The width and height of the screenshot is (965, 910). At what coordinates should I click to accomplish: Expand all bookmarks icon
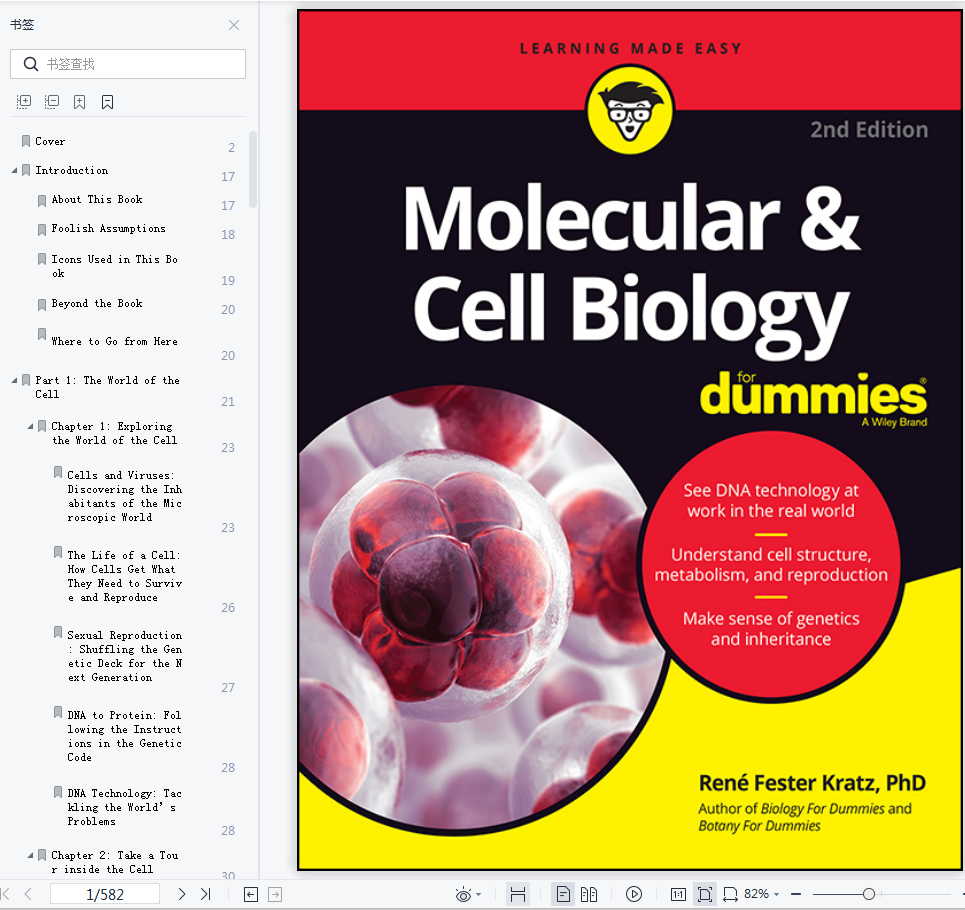coord(23,102)
